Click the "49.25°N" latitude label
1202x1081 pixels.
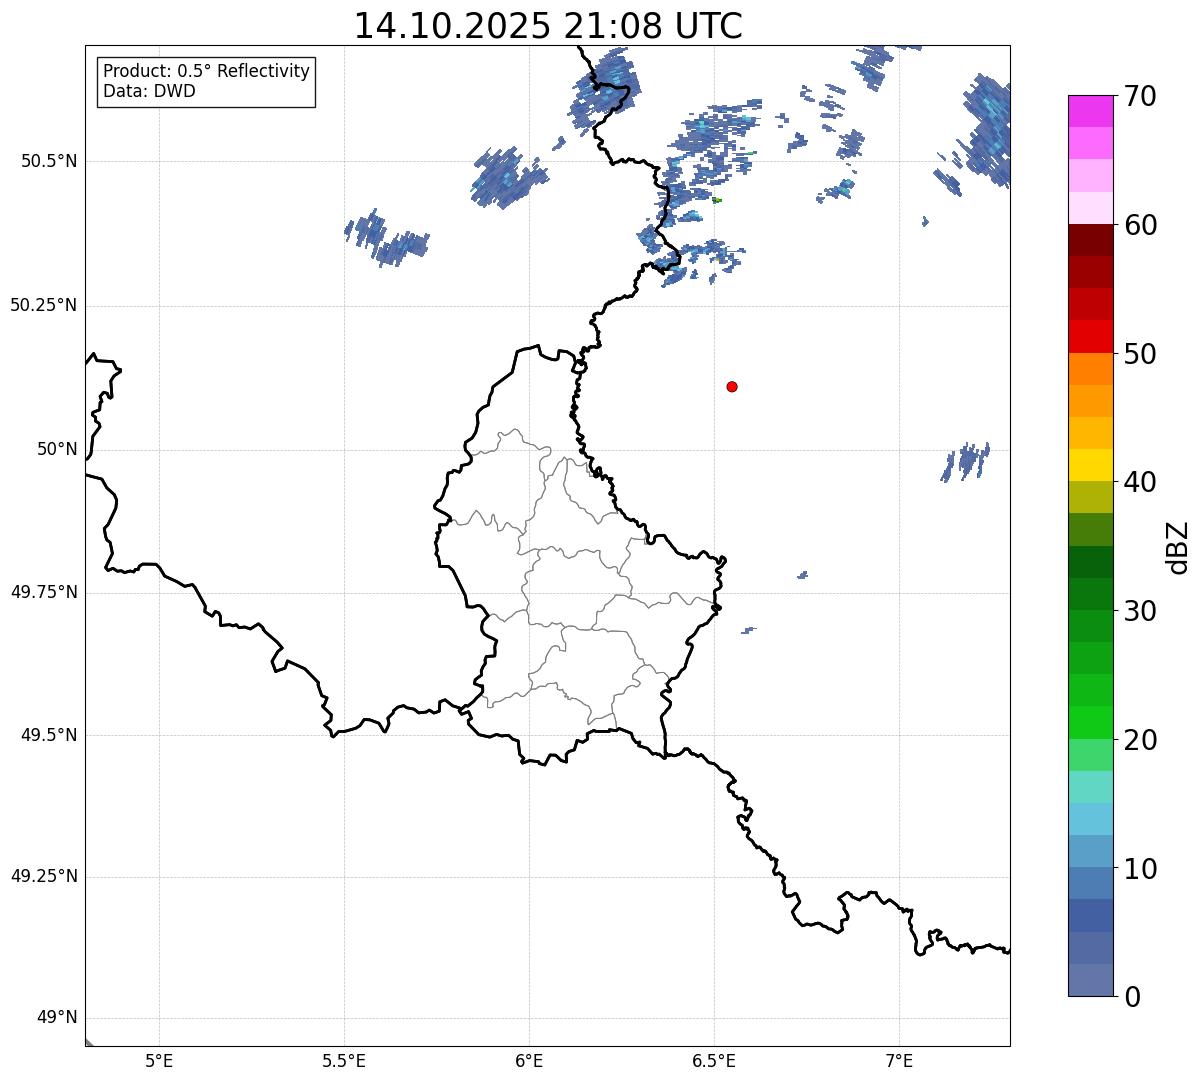click(44, 876)
